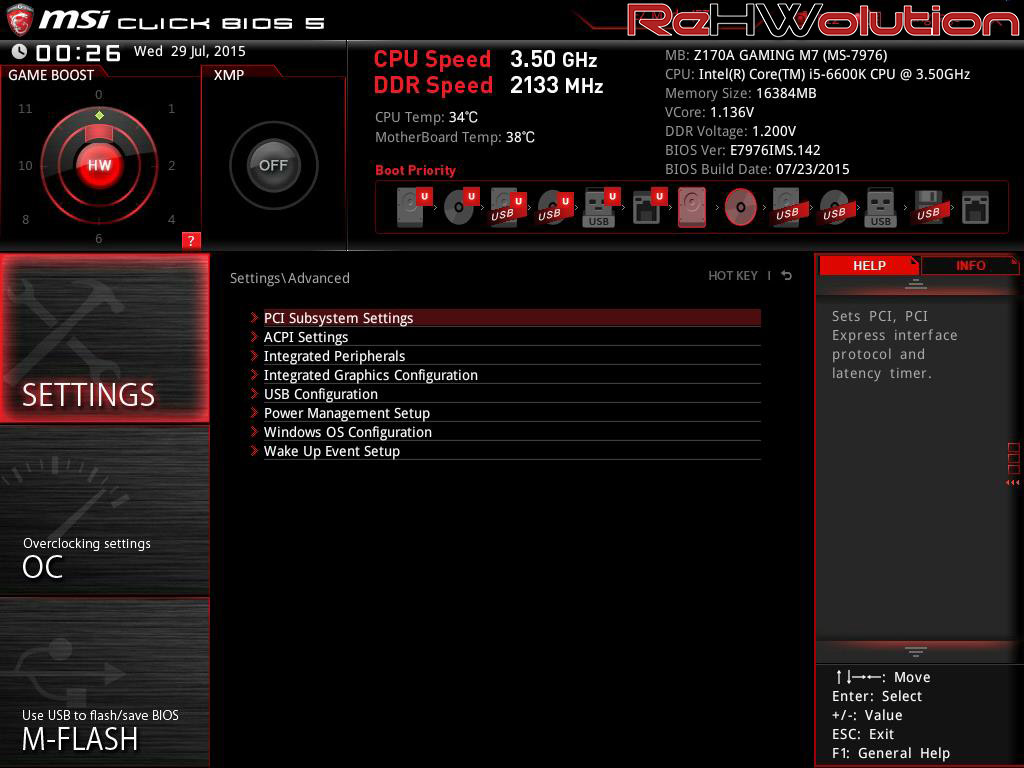Click the HOT KEY label
The image size is (1024, 768).
(733, 276)
